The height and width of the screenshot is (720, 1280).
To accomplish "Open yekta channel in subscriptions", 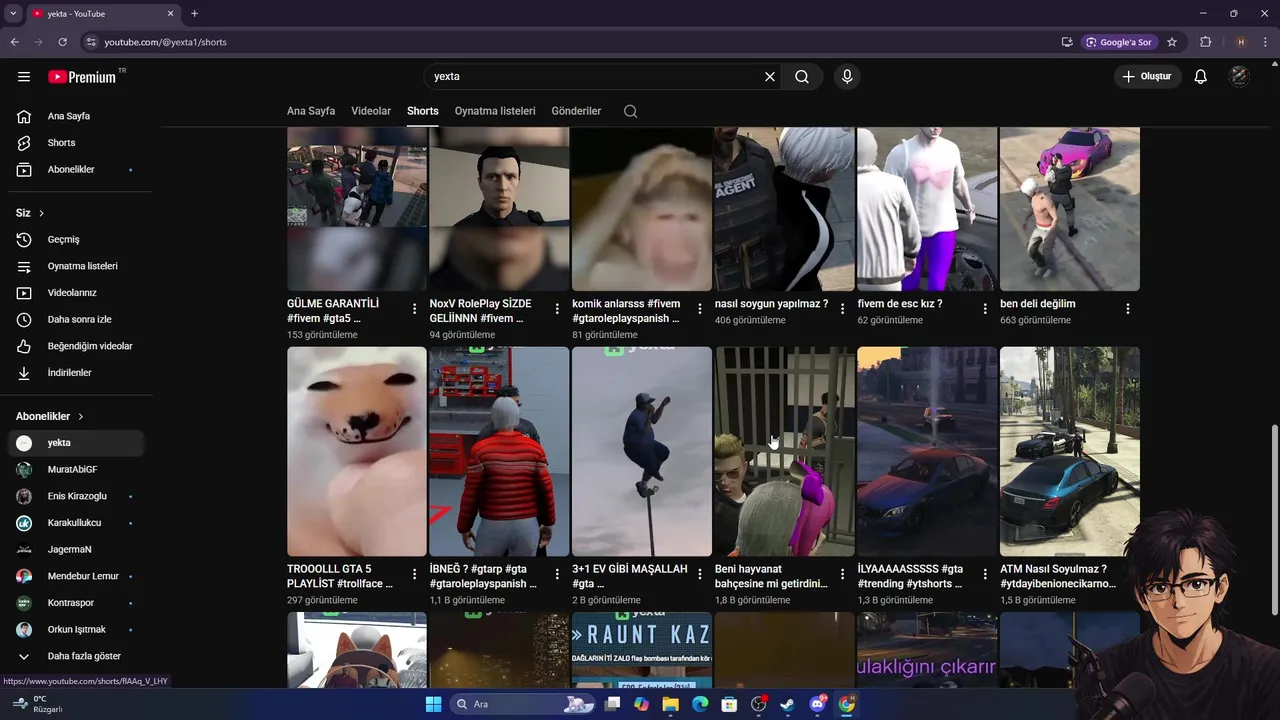I will [76, 443].
